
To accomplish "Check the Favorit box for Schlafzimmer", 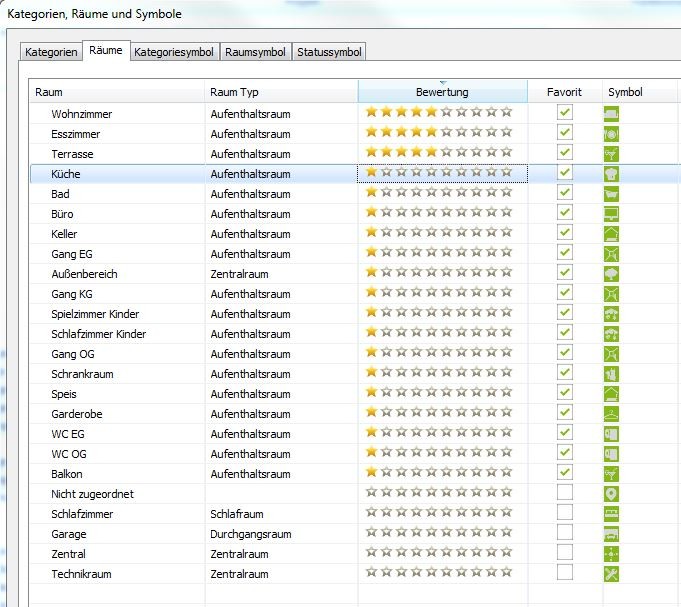I will (x=565, y=513).
